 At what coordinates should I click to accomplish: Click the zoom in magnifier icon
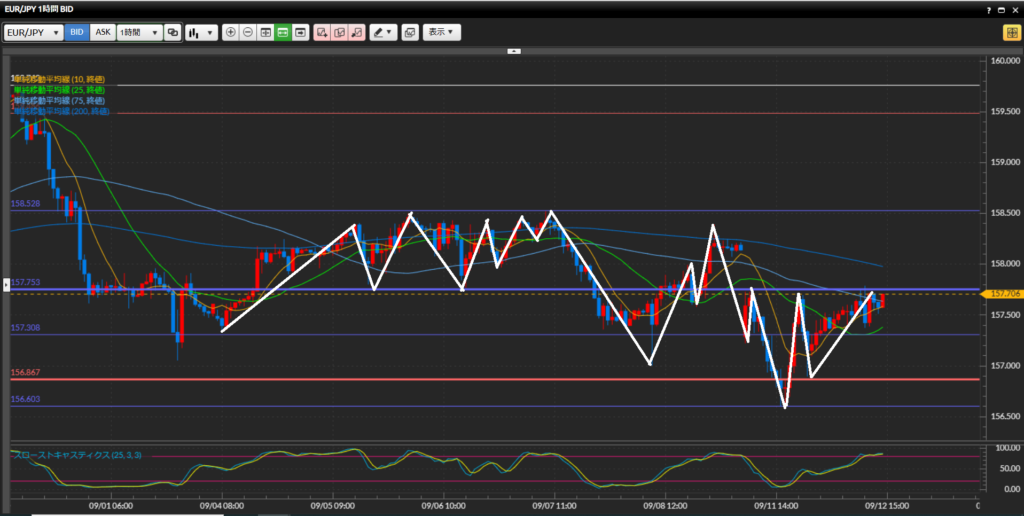coord(231,32)
